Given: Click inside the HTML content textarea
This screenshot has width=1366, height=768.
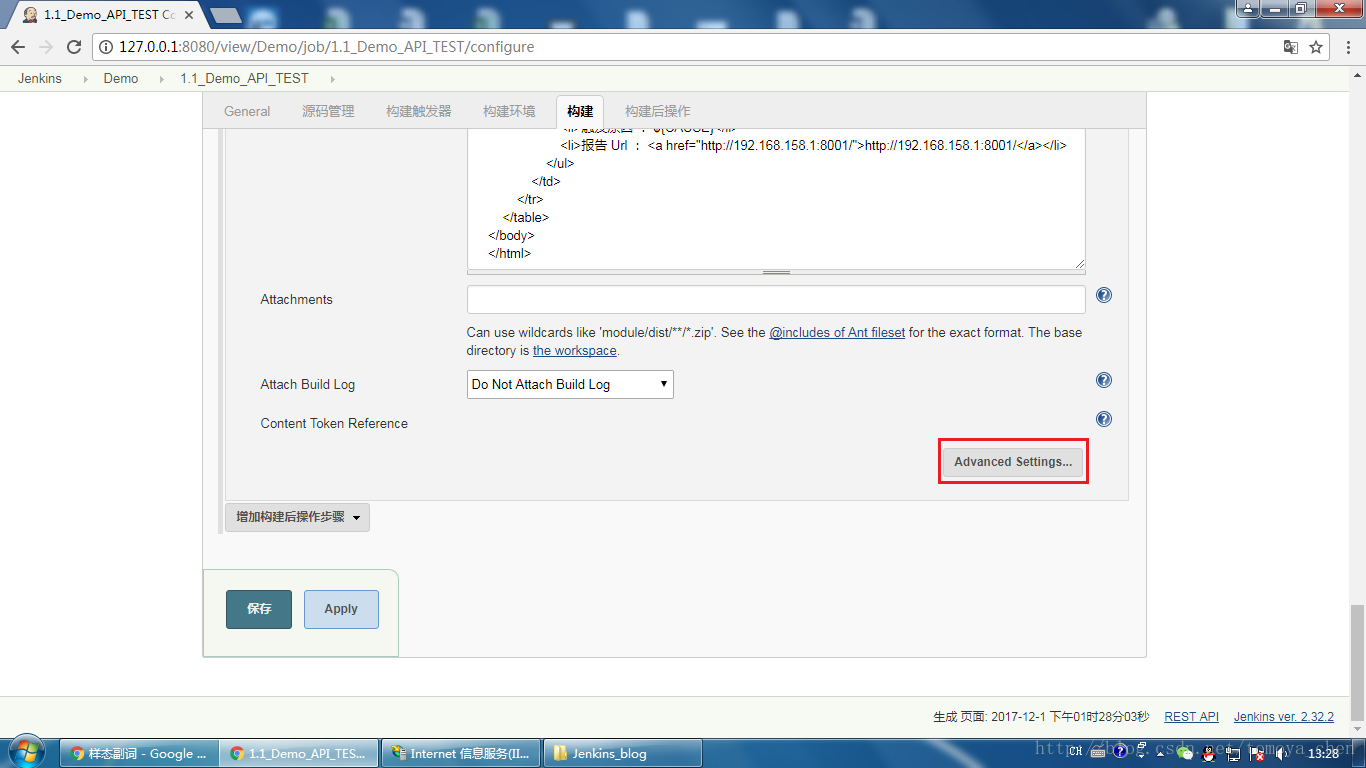Looking at the screenshot, I should click(776, 198).
